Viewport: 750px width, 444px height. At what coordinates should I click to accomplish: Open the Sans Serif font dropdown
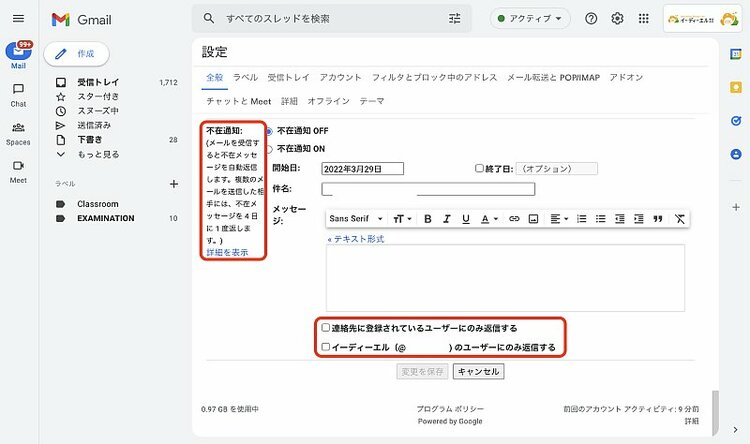click(356, 219)
